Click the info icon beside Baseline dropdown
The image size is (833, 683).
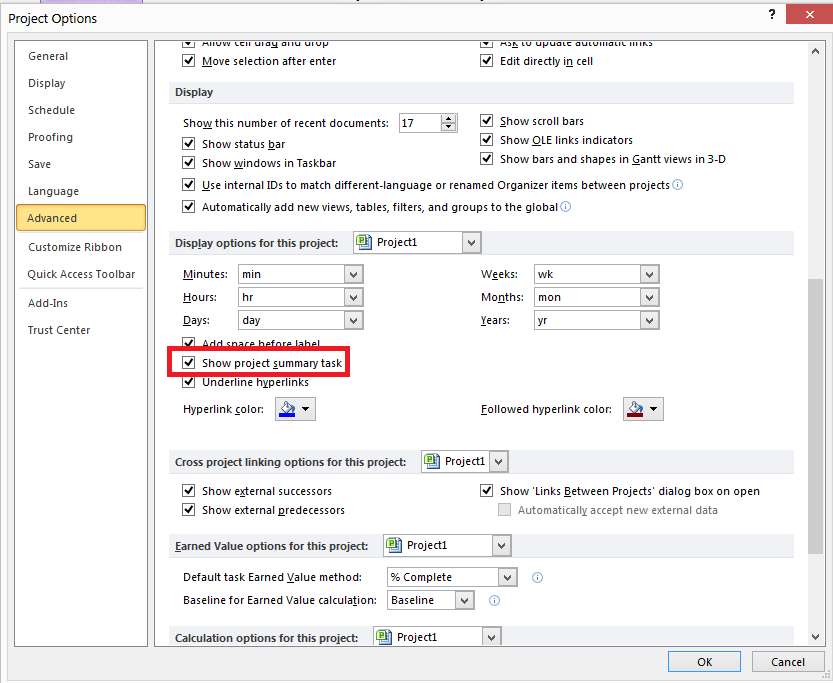click(493, 600)
